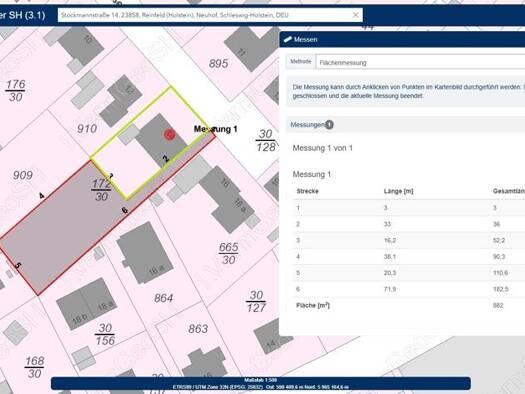The image size is (525, 394).
Task: Click segment label 5 on the red polygon
Action: coord(18,265)
